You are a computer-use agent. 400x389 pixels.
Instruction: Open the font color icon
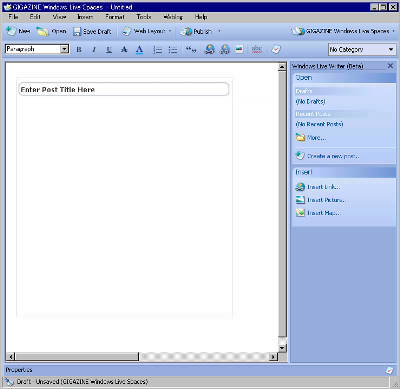pos(139,50)
